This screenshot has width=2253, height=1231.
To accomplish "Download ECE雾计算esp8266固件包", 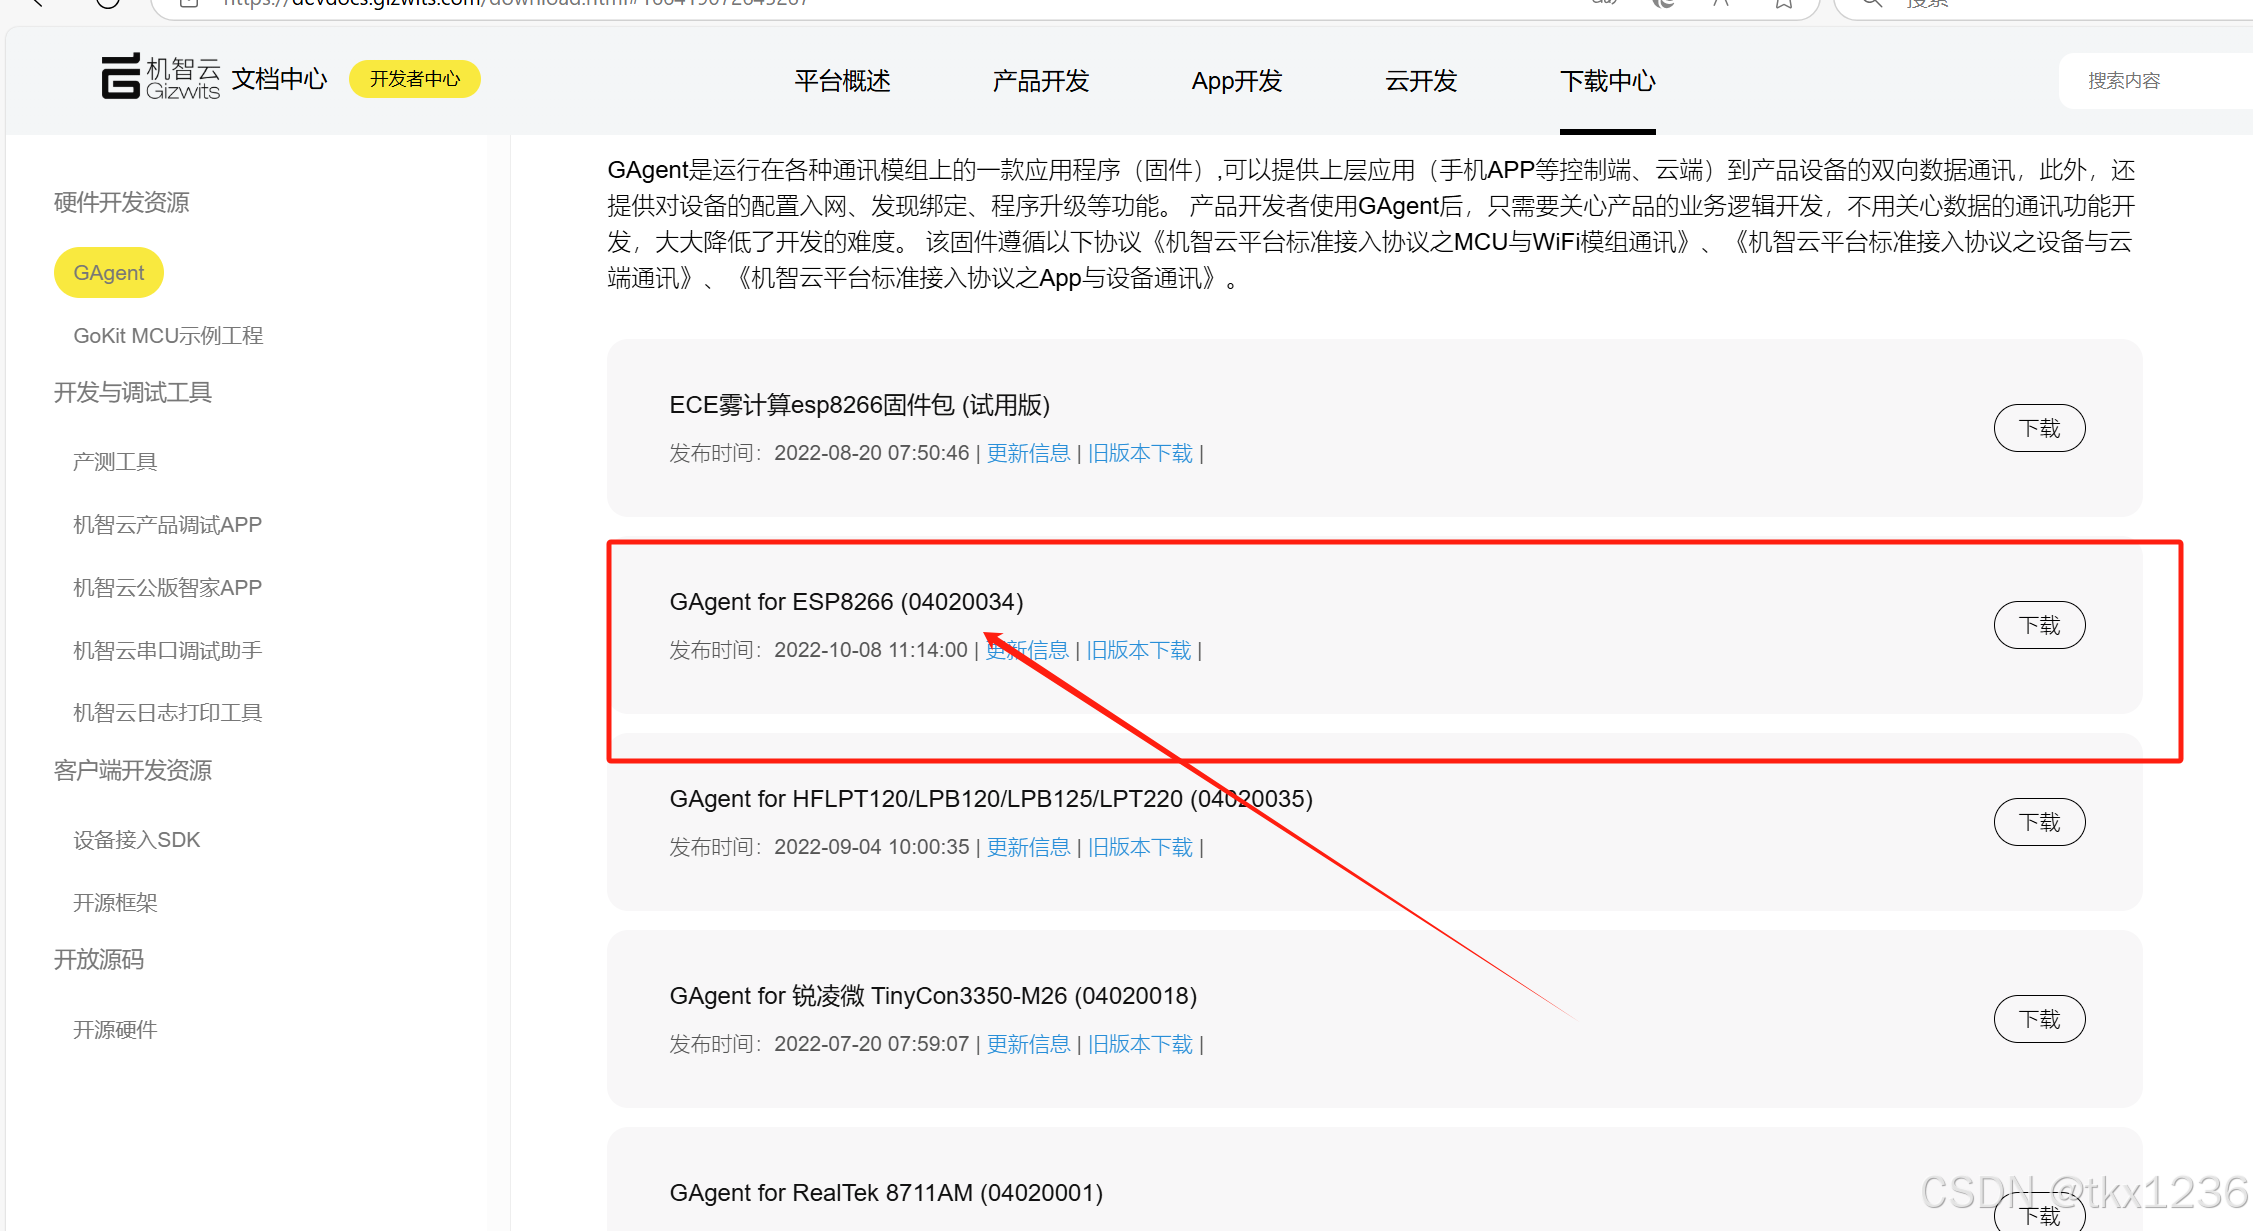I will pos(2038,429).
